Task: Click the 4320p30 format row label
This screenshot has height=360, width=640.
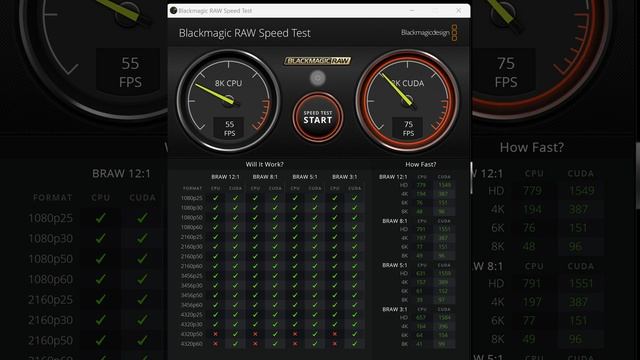Action: pos(191,324)
